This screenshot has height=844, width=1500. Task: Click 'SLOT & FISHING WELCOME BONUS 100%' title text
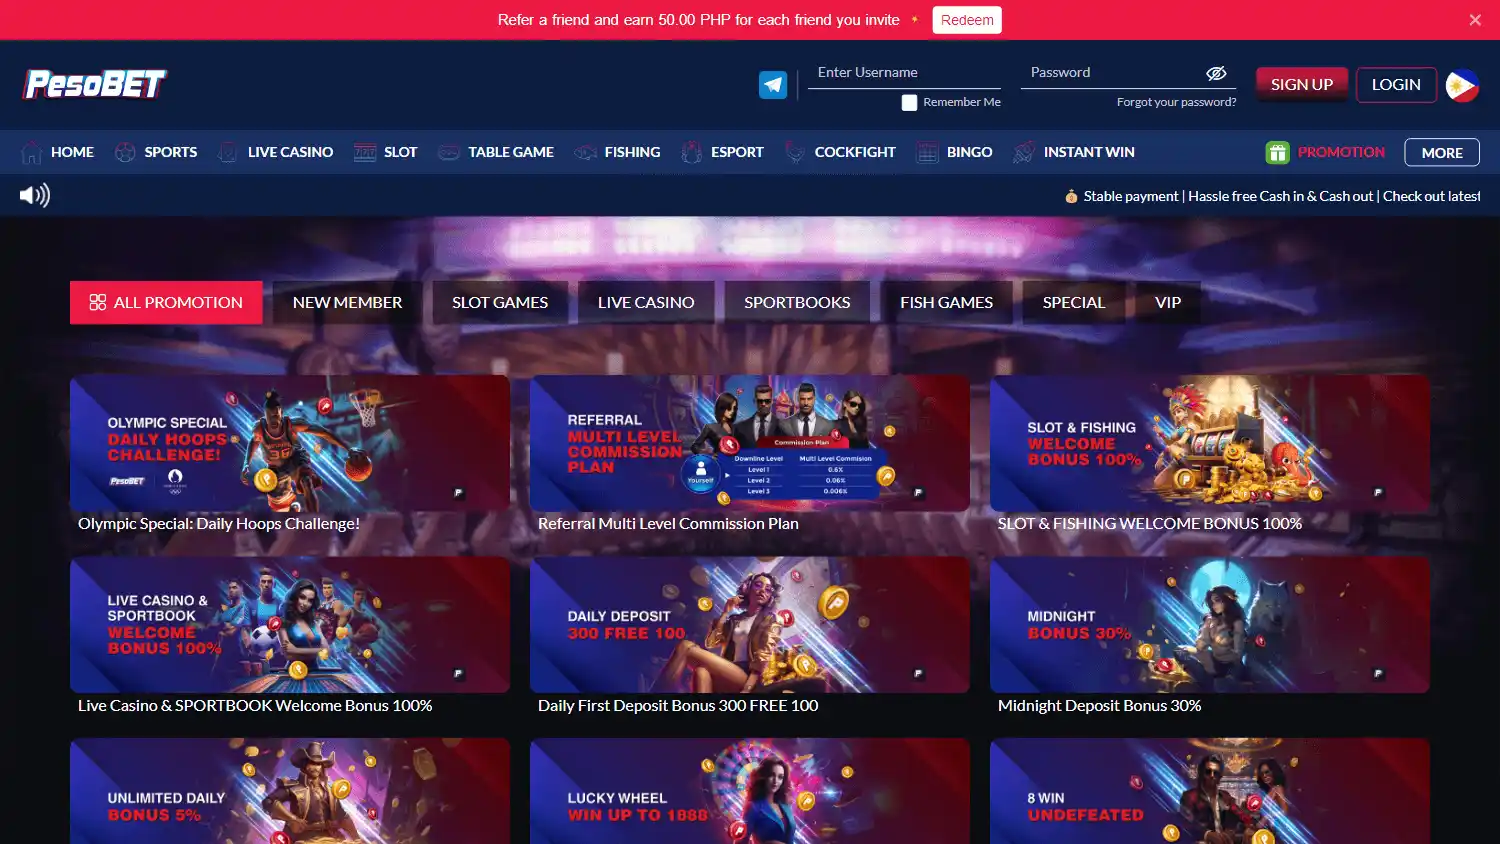[1150, 524]
